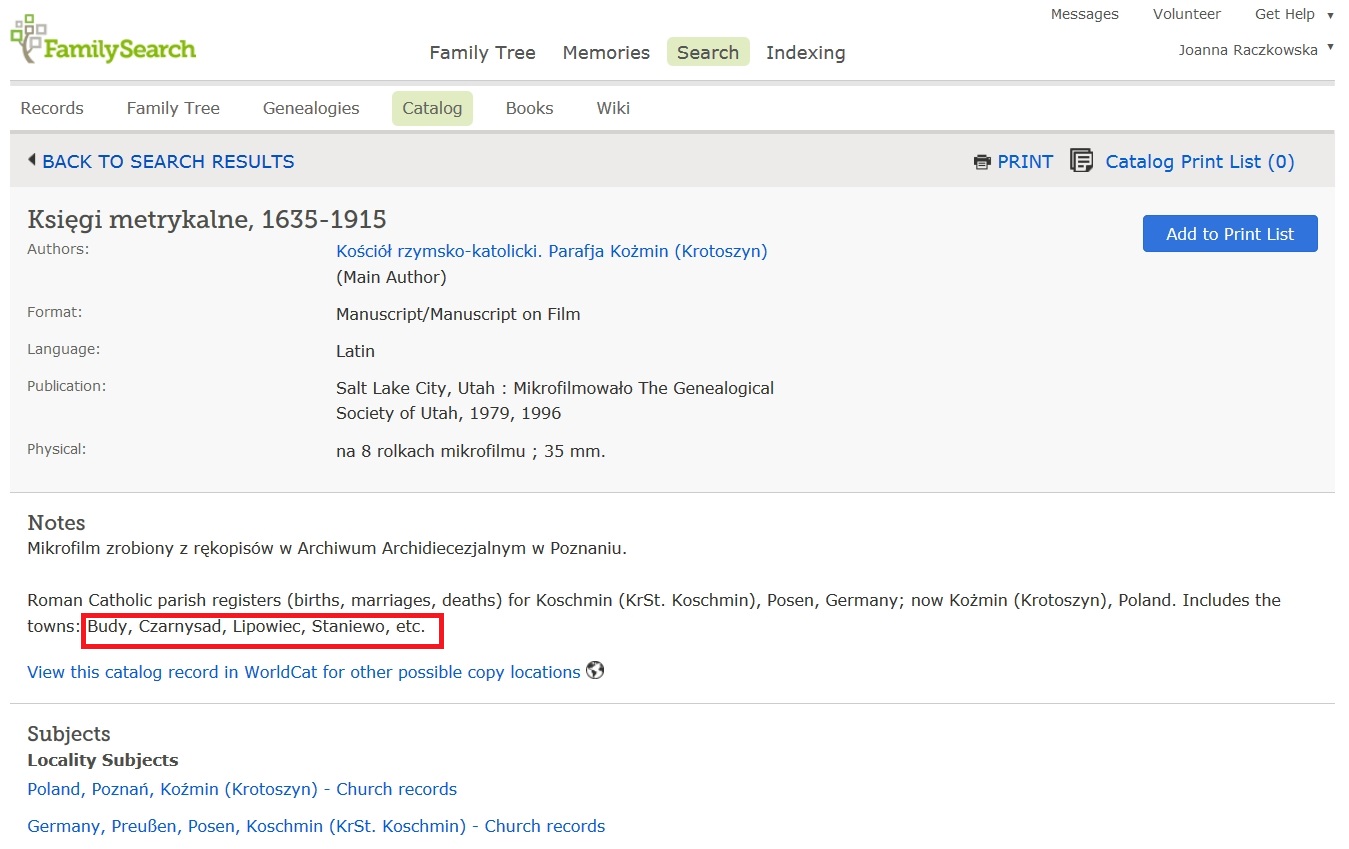Select the Indexing menu item

click(805, 53)
